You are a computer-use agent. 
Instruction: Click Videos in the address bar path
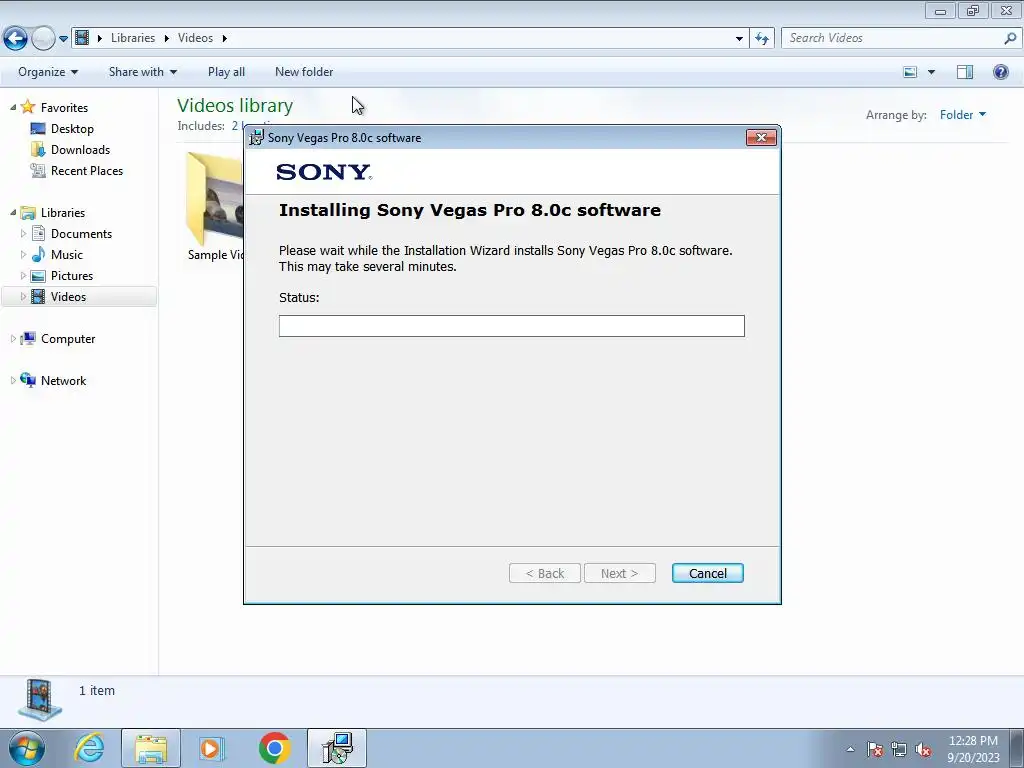coord(195,38)
